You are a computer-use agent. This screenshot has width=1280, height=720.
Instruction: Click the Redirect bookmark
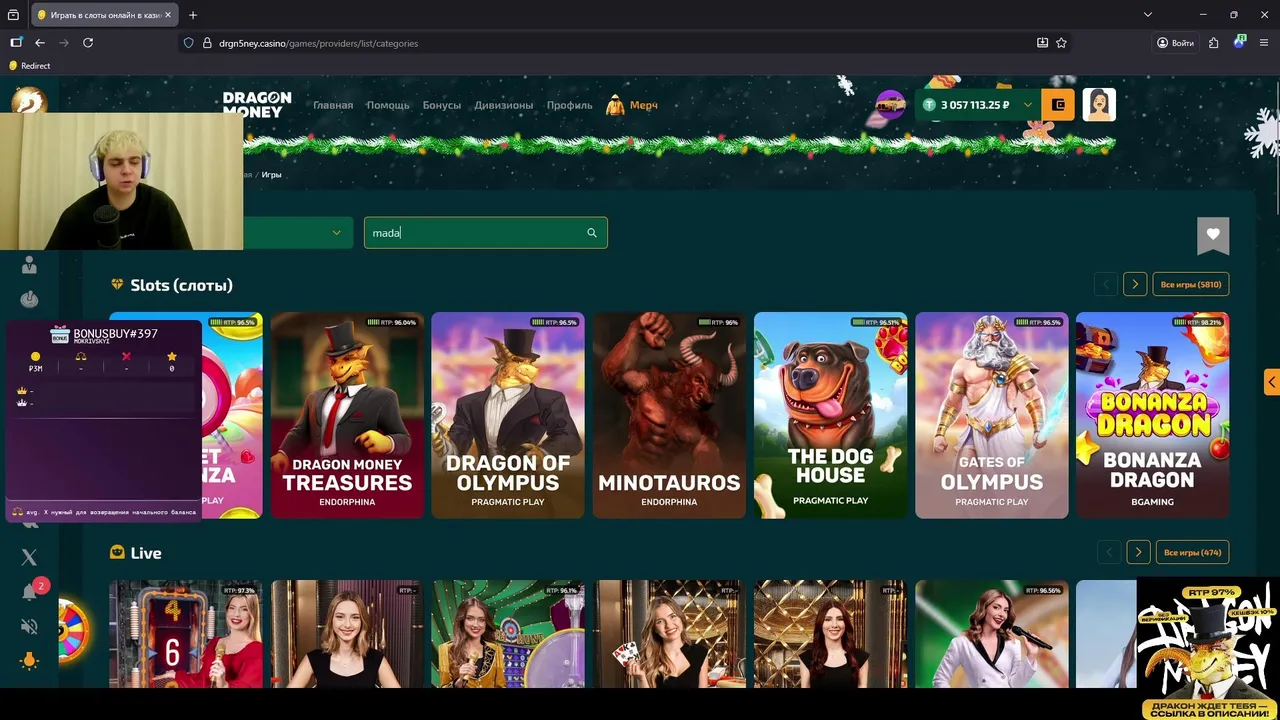[29, 66]
